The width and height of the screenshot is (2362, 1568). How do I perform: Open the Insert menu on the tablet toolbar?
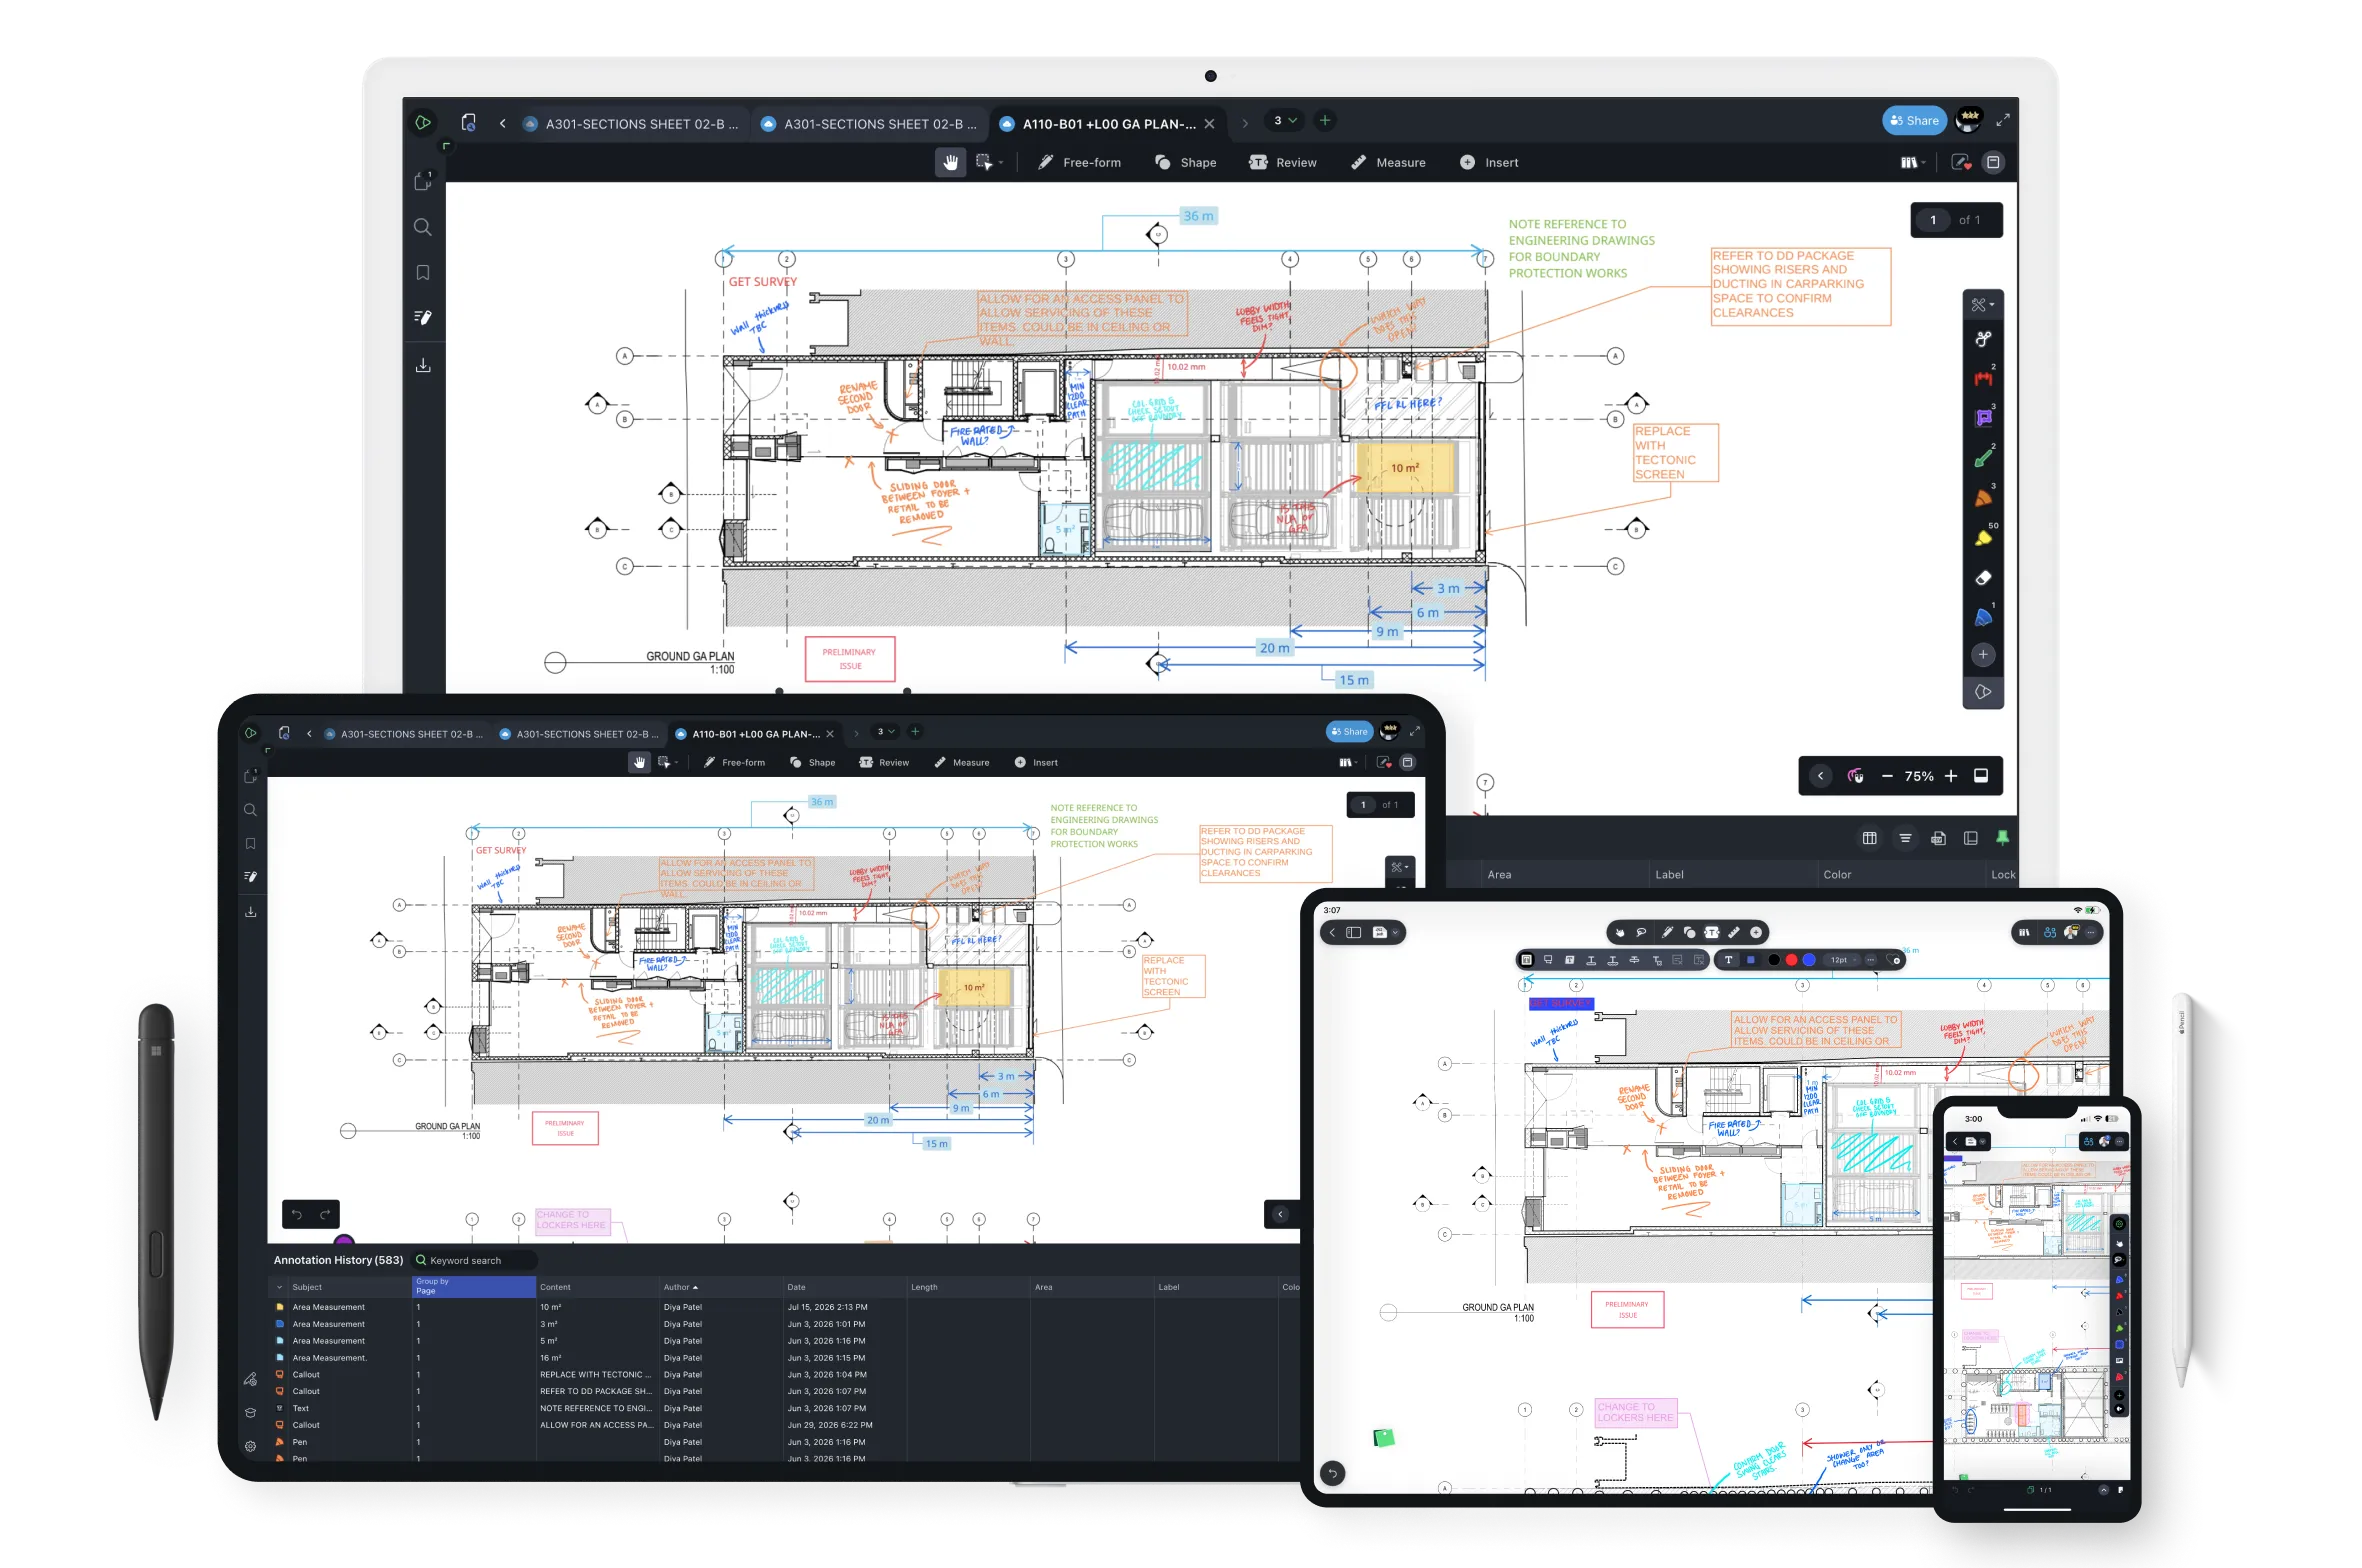[x=1036, y=763]
